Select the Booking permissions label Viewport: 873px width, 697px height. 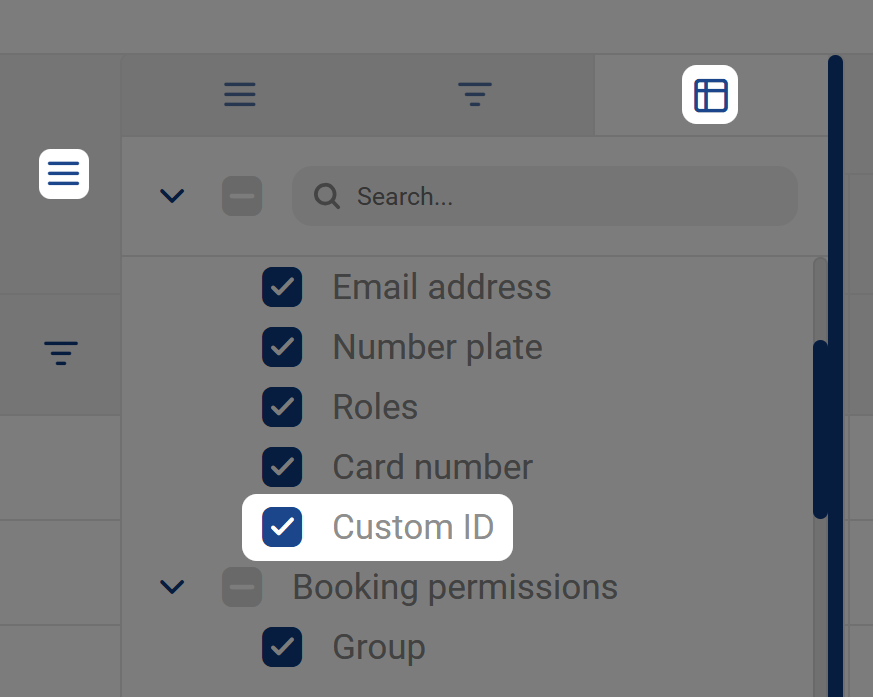click(x=455, y=587)
